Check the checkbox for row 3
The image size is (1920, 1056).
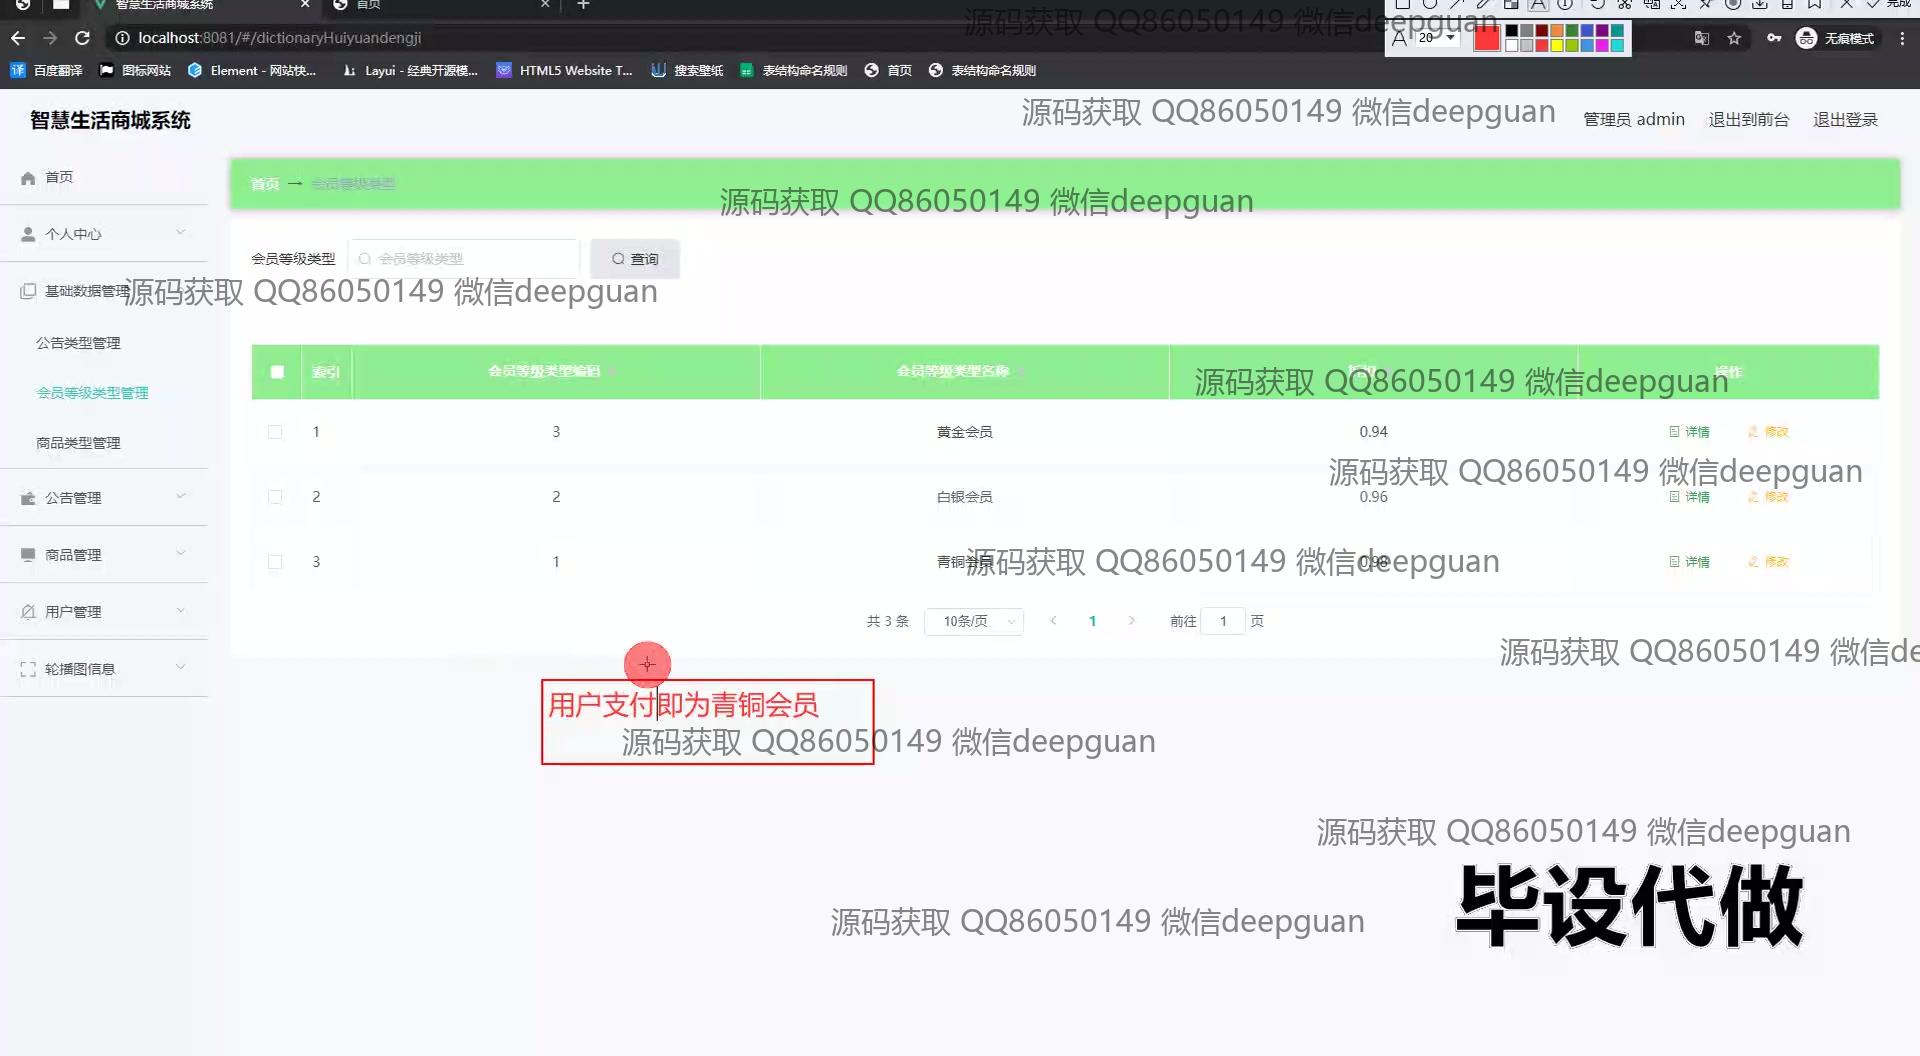tap(275, 562)
